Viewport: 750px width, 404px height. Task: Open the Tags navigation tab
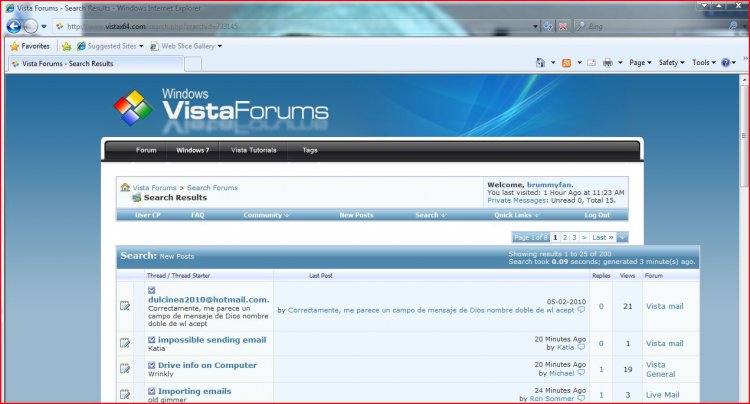point(310,150)
